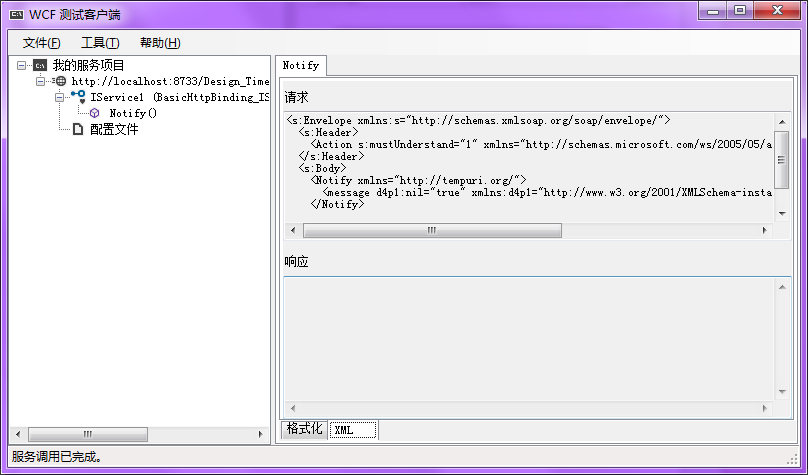Click inside the empty 响应 text box
The height and width of the screenshot is (475, 808).
(x=529, y=339)
